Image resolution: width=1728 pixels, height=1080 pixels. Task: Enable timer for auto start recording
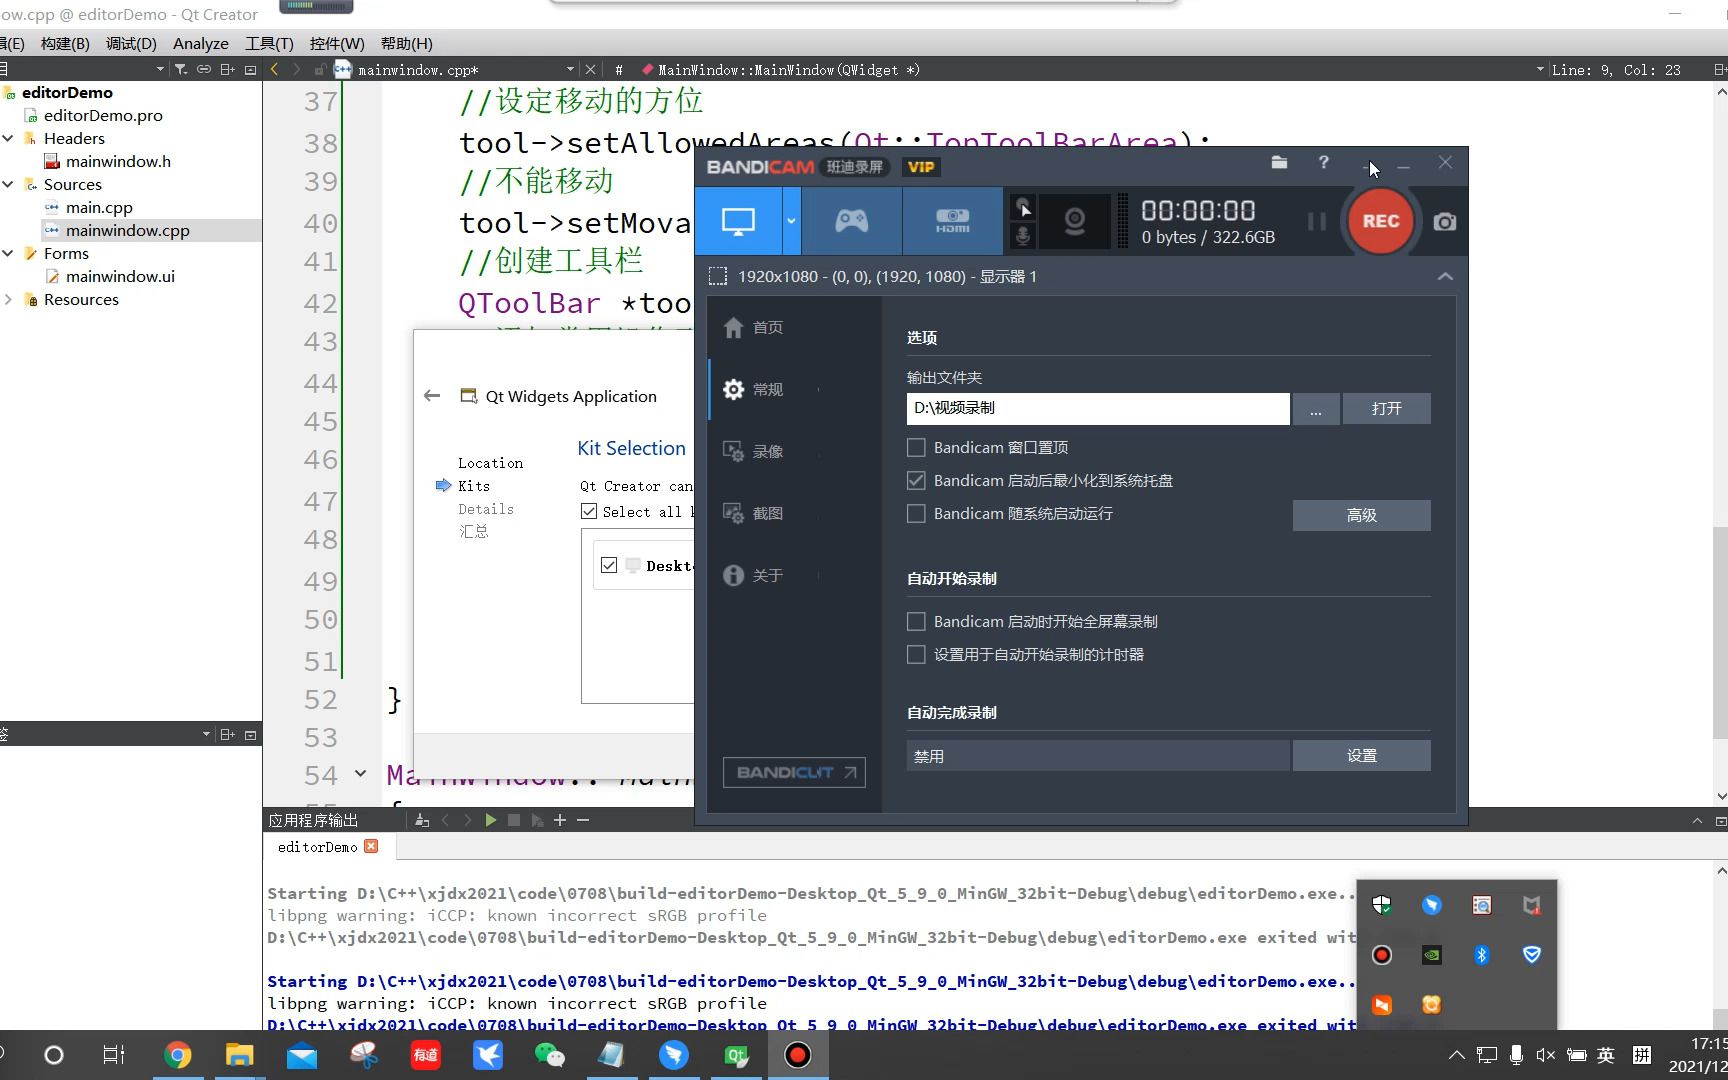[916, 654]
